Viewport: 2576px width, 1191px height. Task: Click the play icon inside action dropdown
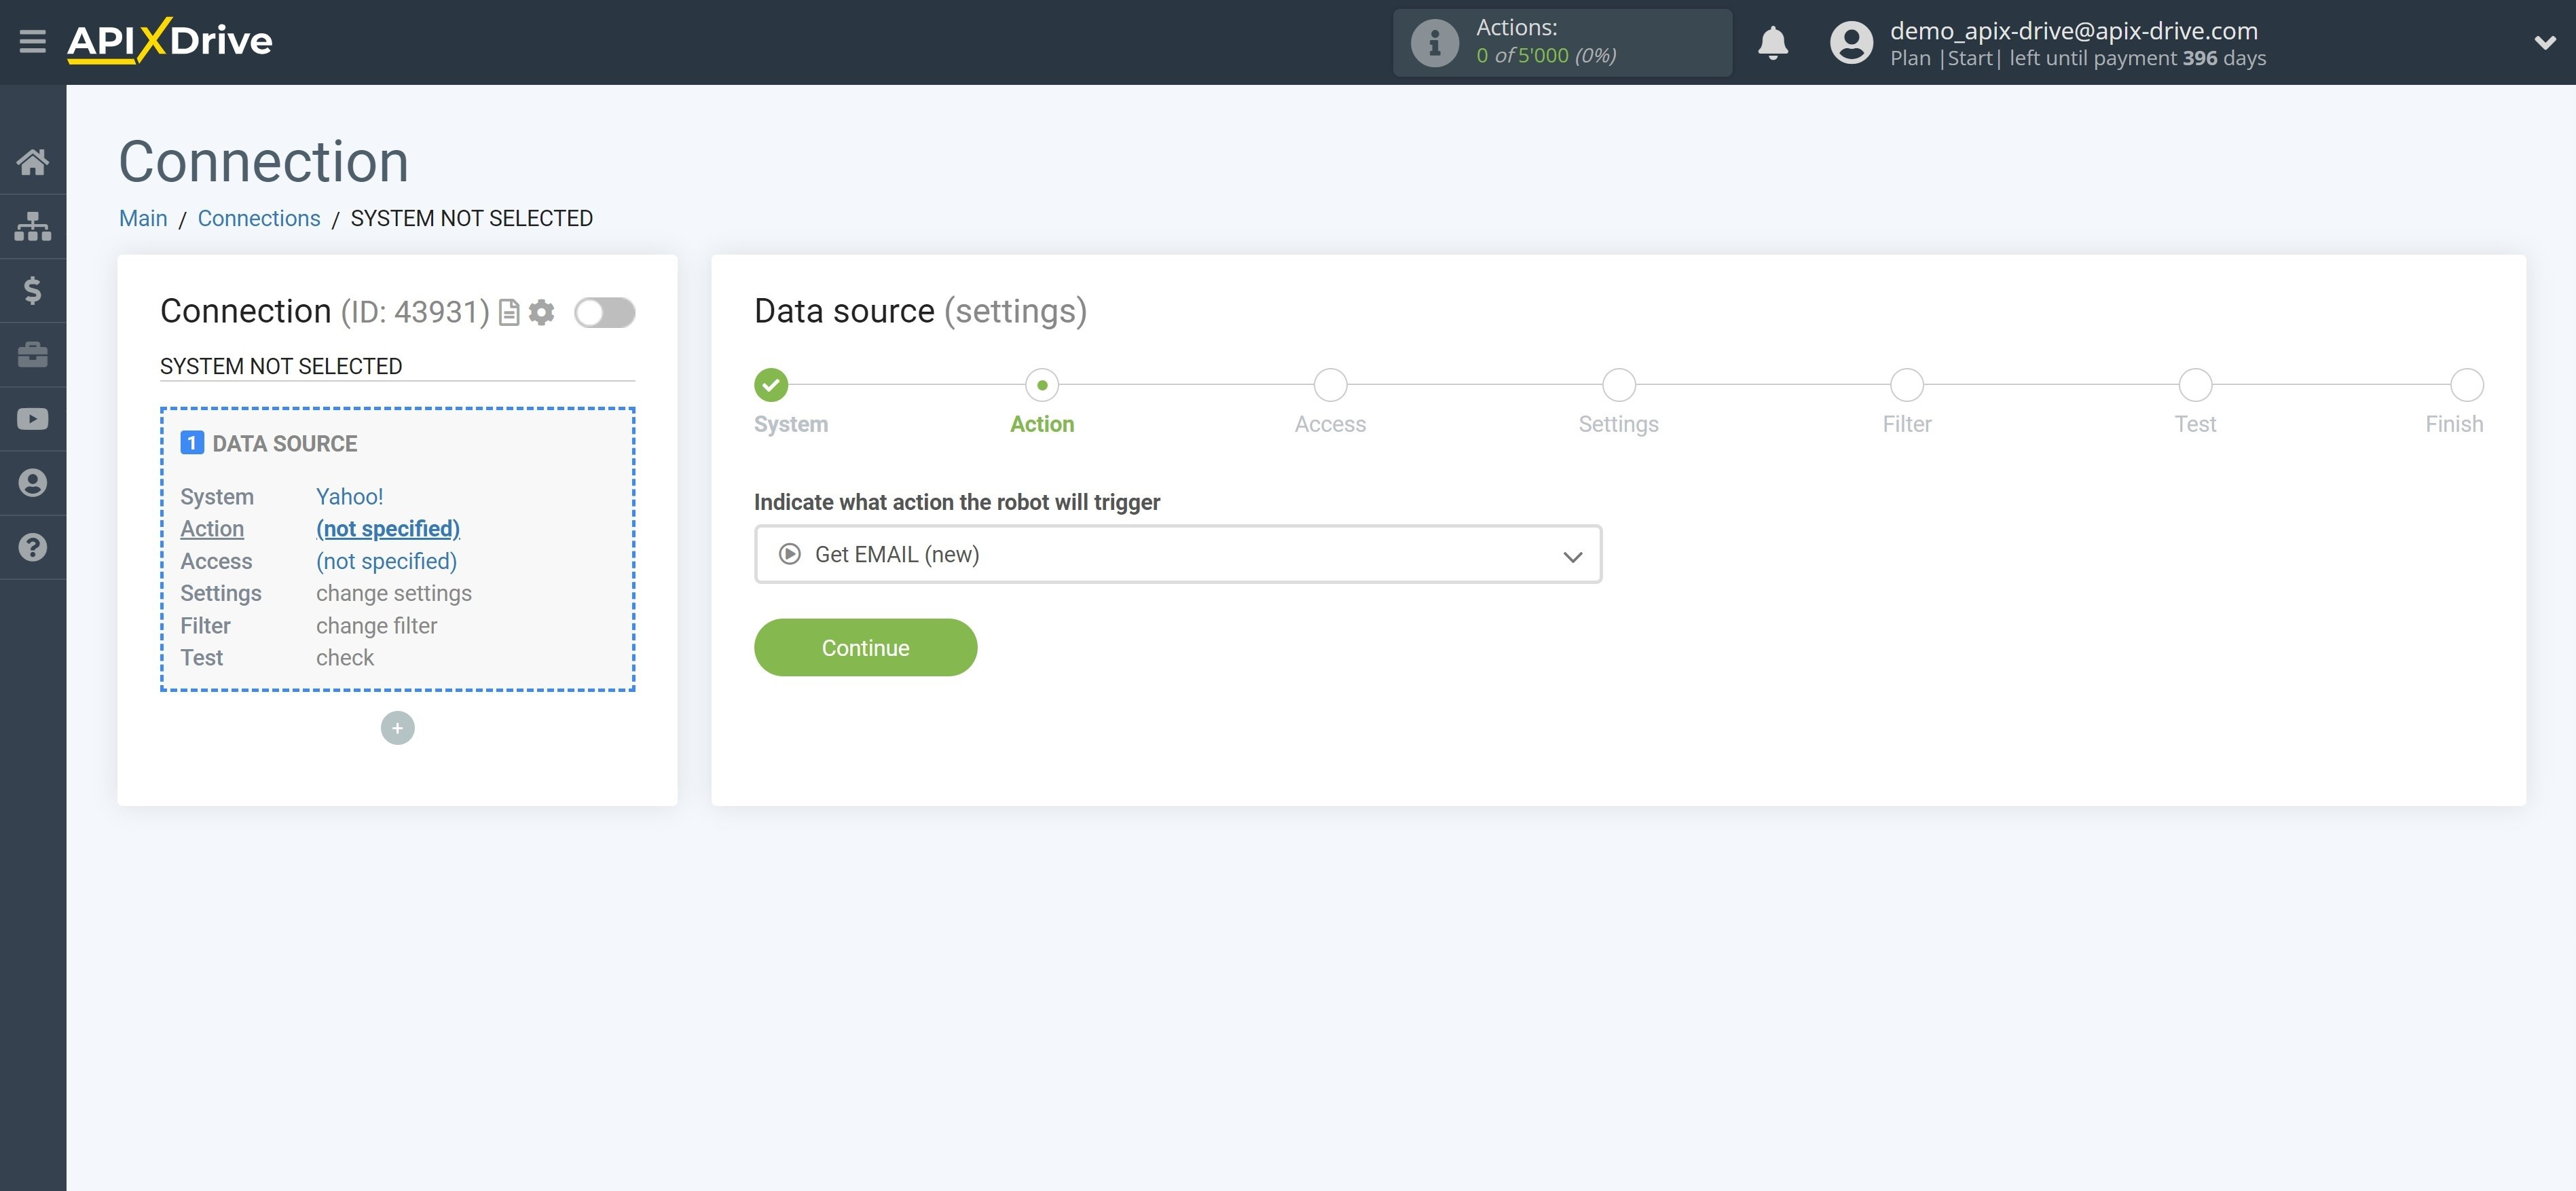point(790,554)
